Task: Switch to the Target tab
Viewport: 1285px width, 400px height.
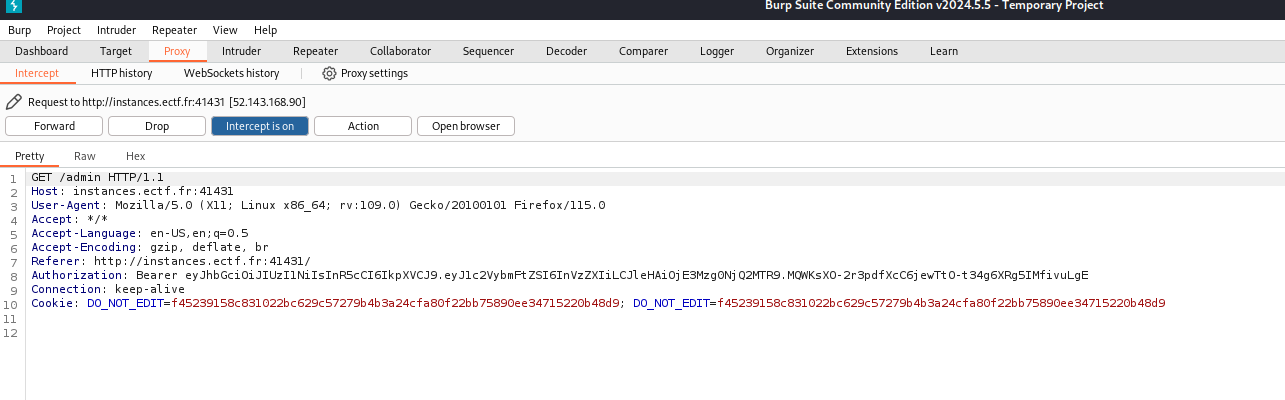Action: 116,51
